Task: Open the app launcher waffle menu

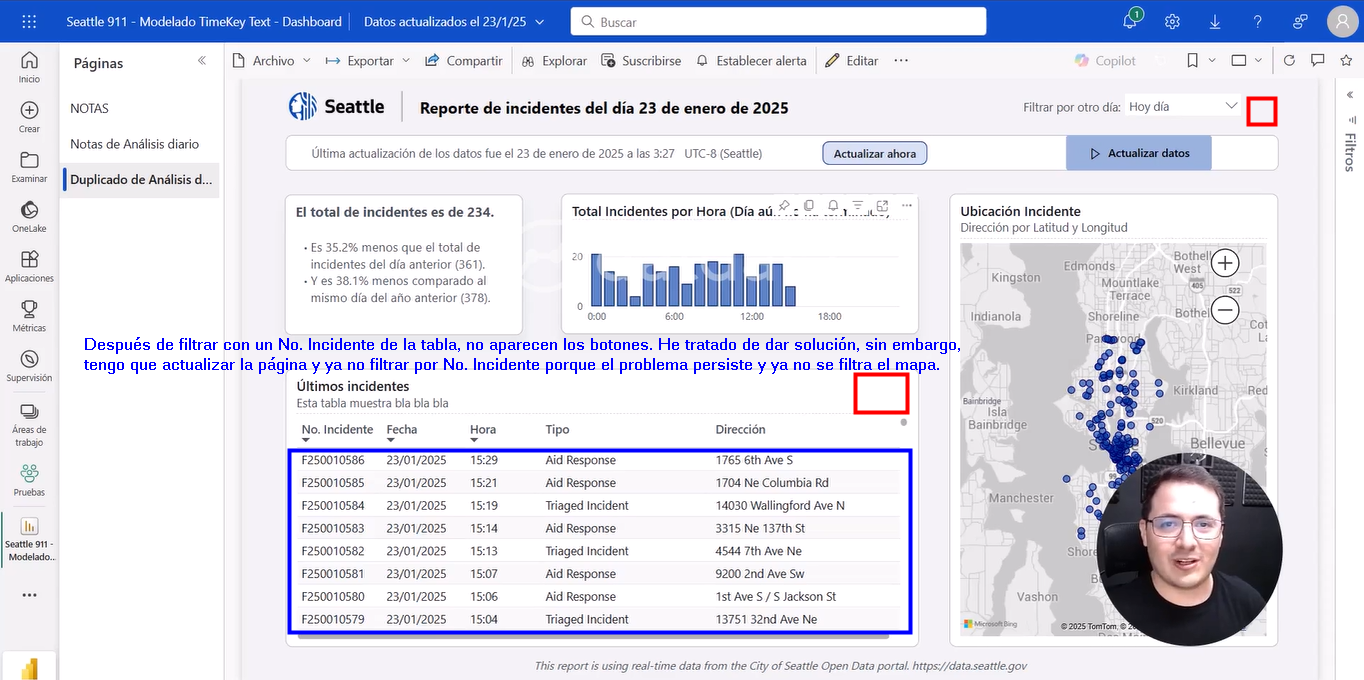Action: point(29,21)
